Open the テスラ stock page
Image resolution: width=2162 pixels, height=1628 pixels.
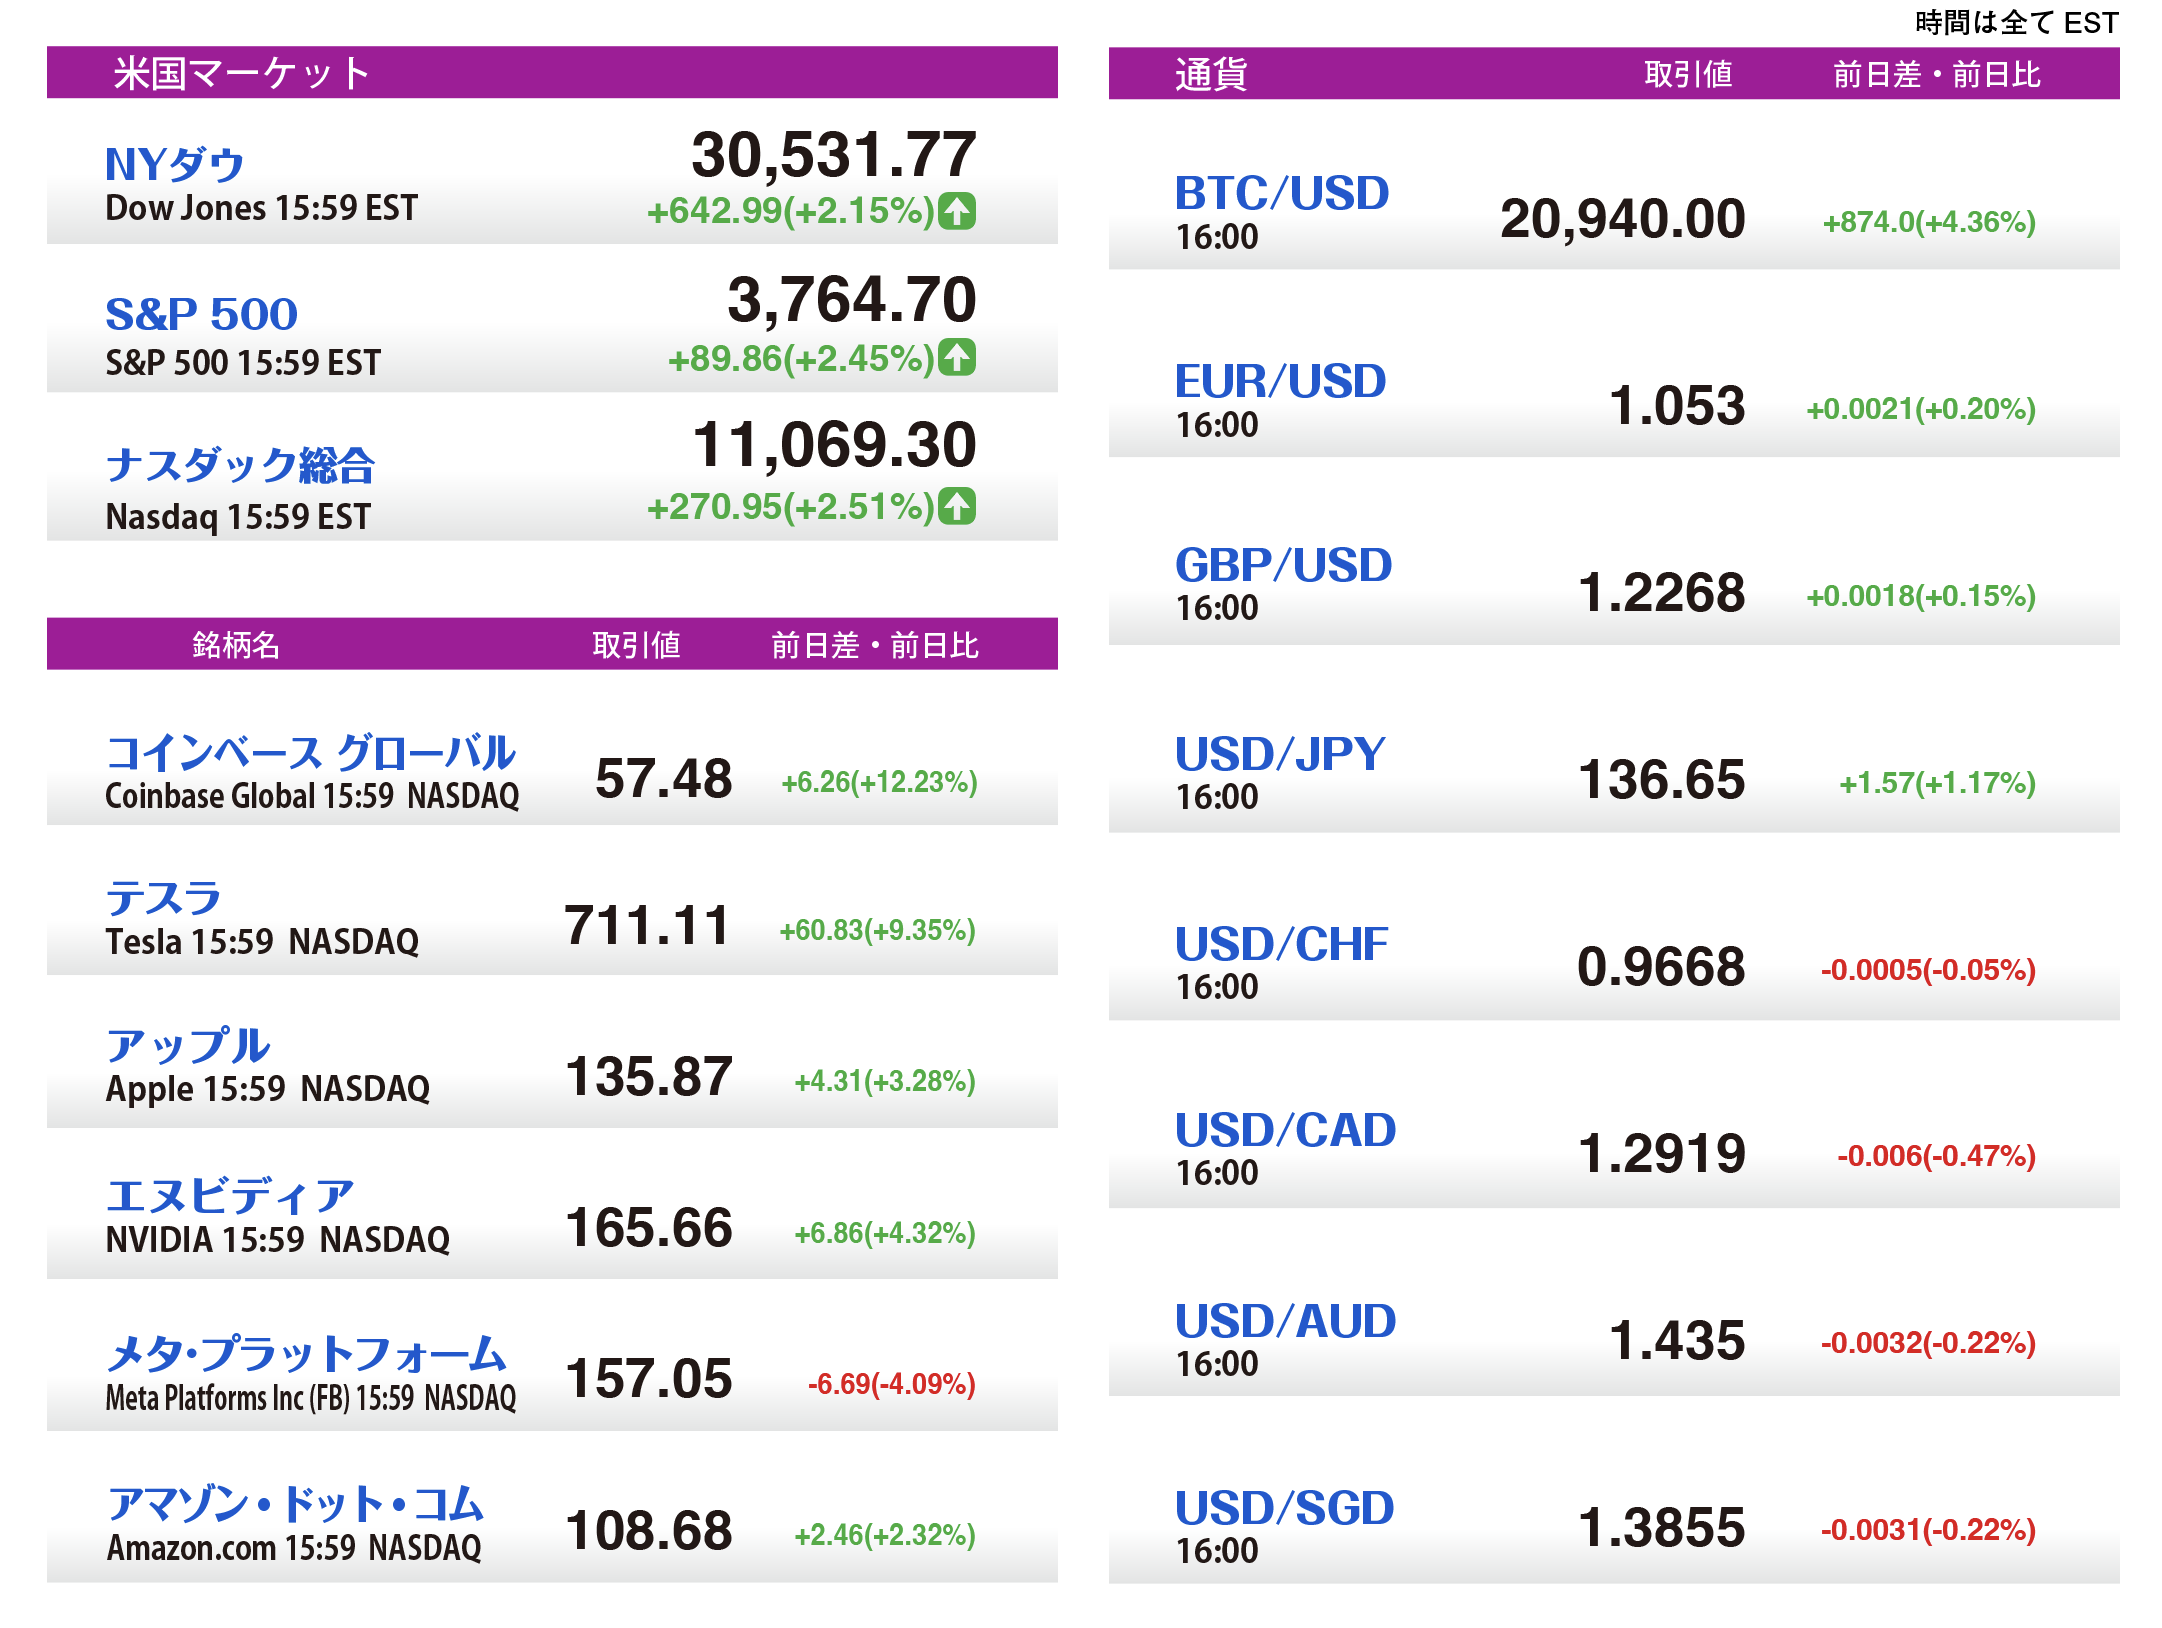click(163, 899)
